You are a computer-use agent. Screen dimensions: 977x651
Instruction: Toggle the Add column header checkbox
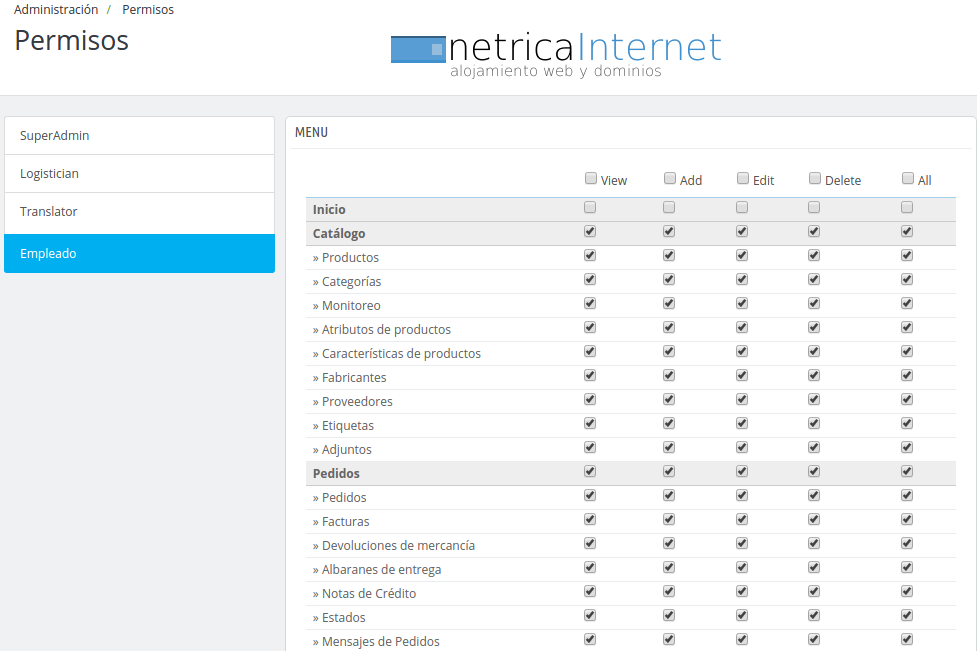point(670,179)
